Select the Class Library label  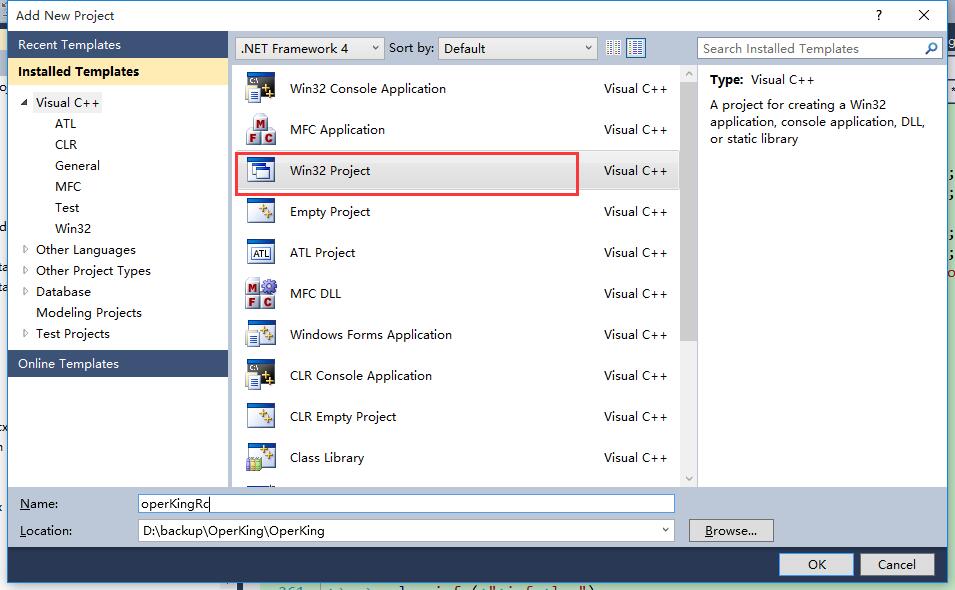pos(327,457)
